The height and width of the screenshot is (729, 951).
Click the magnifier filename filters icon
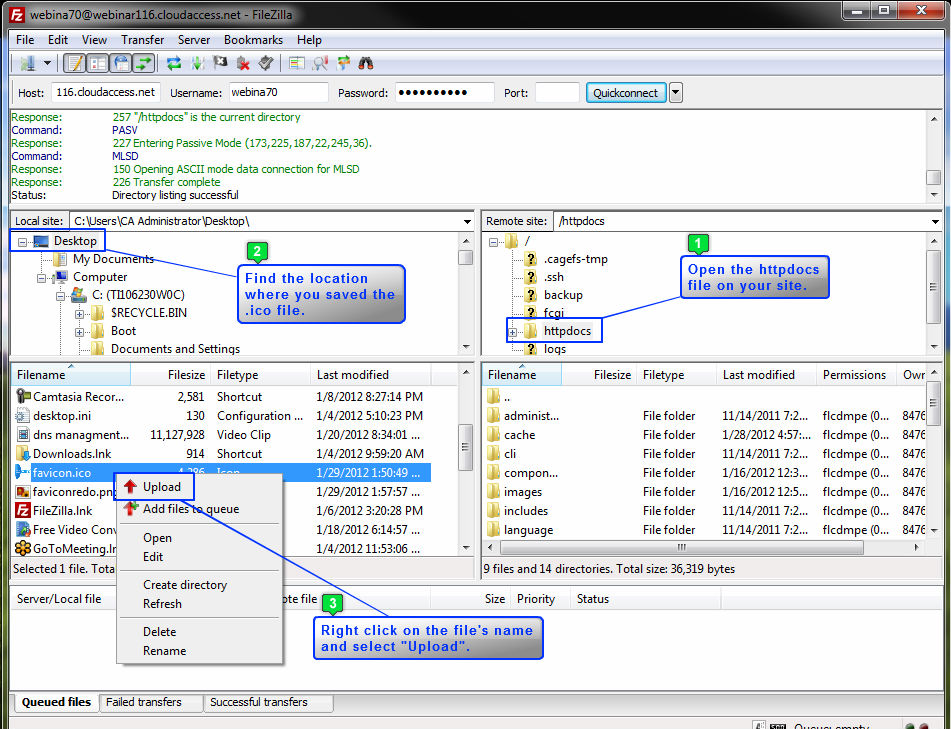click(x=320, y=62)
